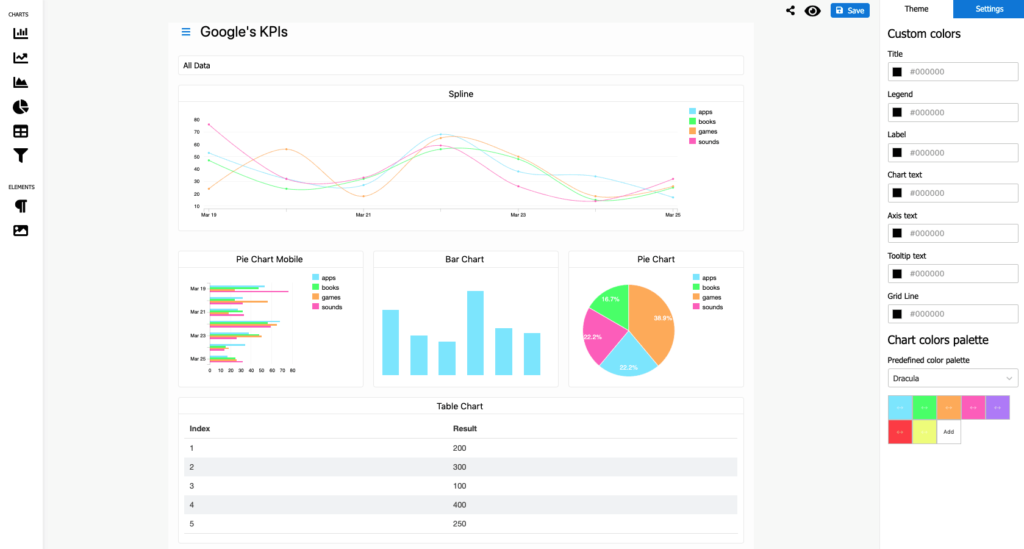Click the Result column header
Viewport: 1024px width, 549px height.
click(x=465, y=429)
